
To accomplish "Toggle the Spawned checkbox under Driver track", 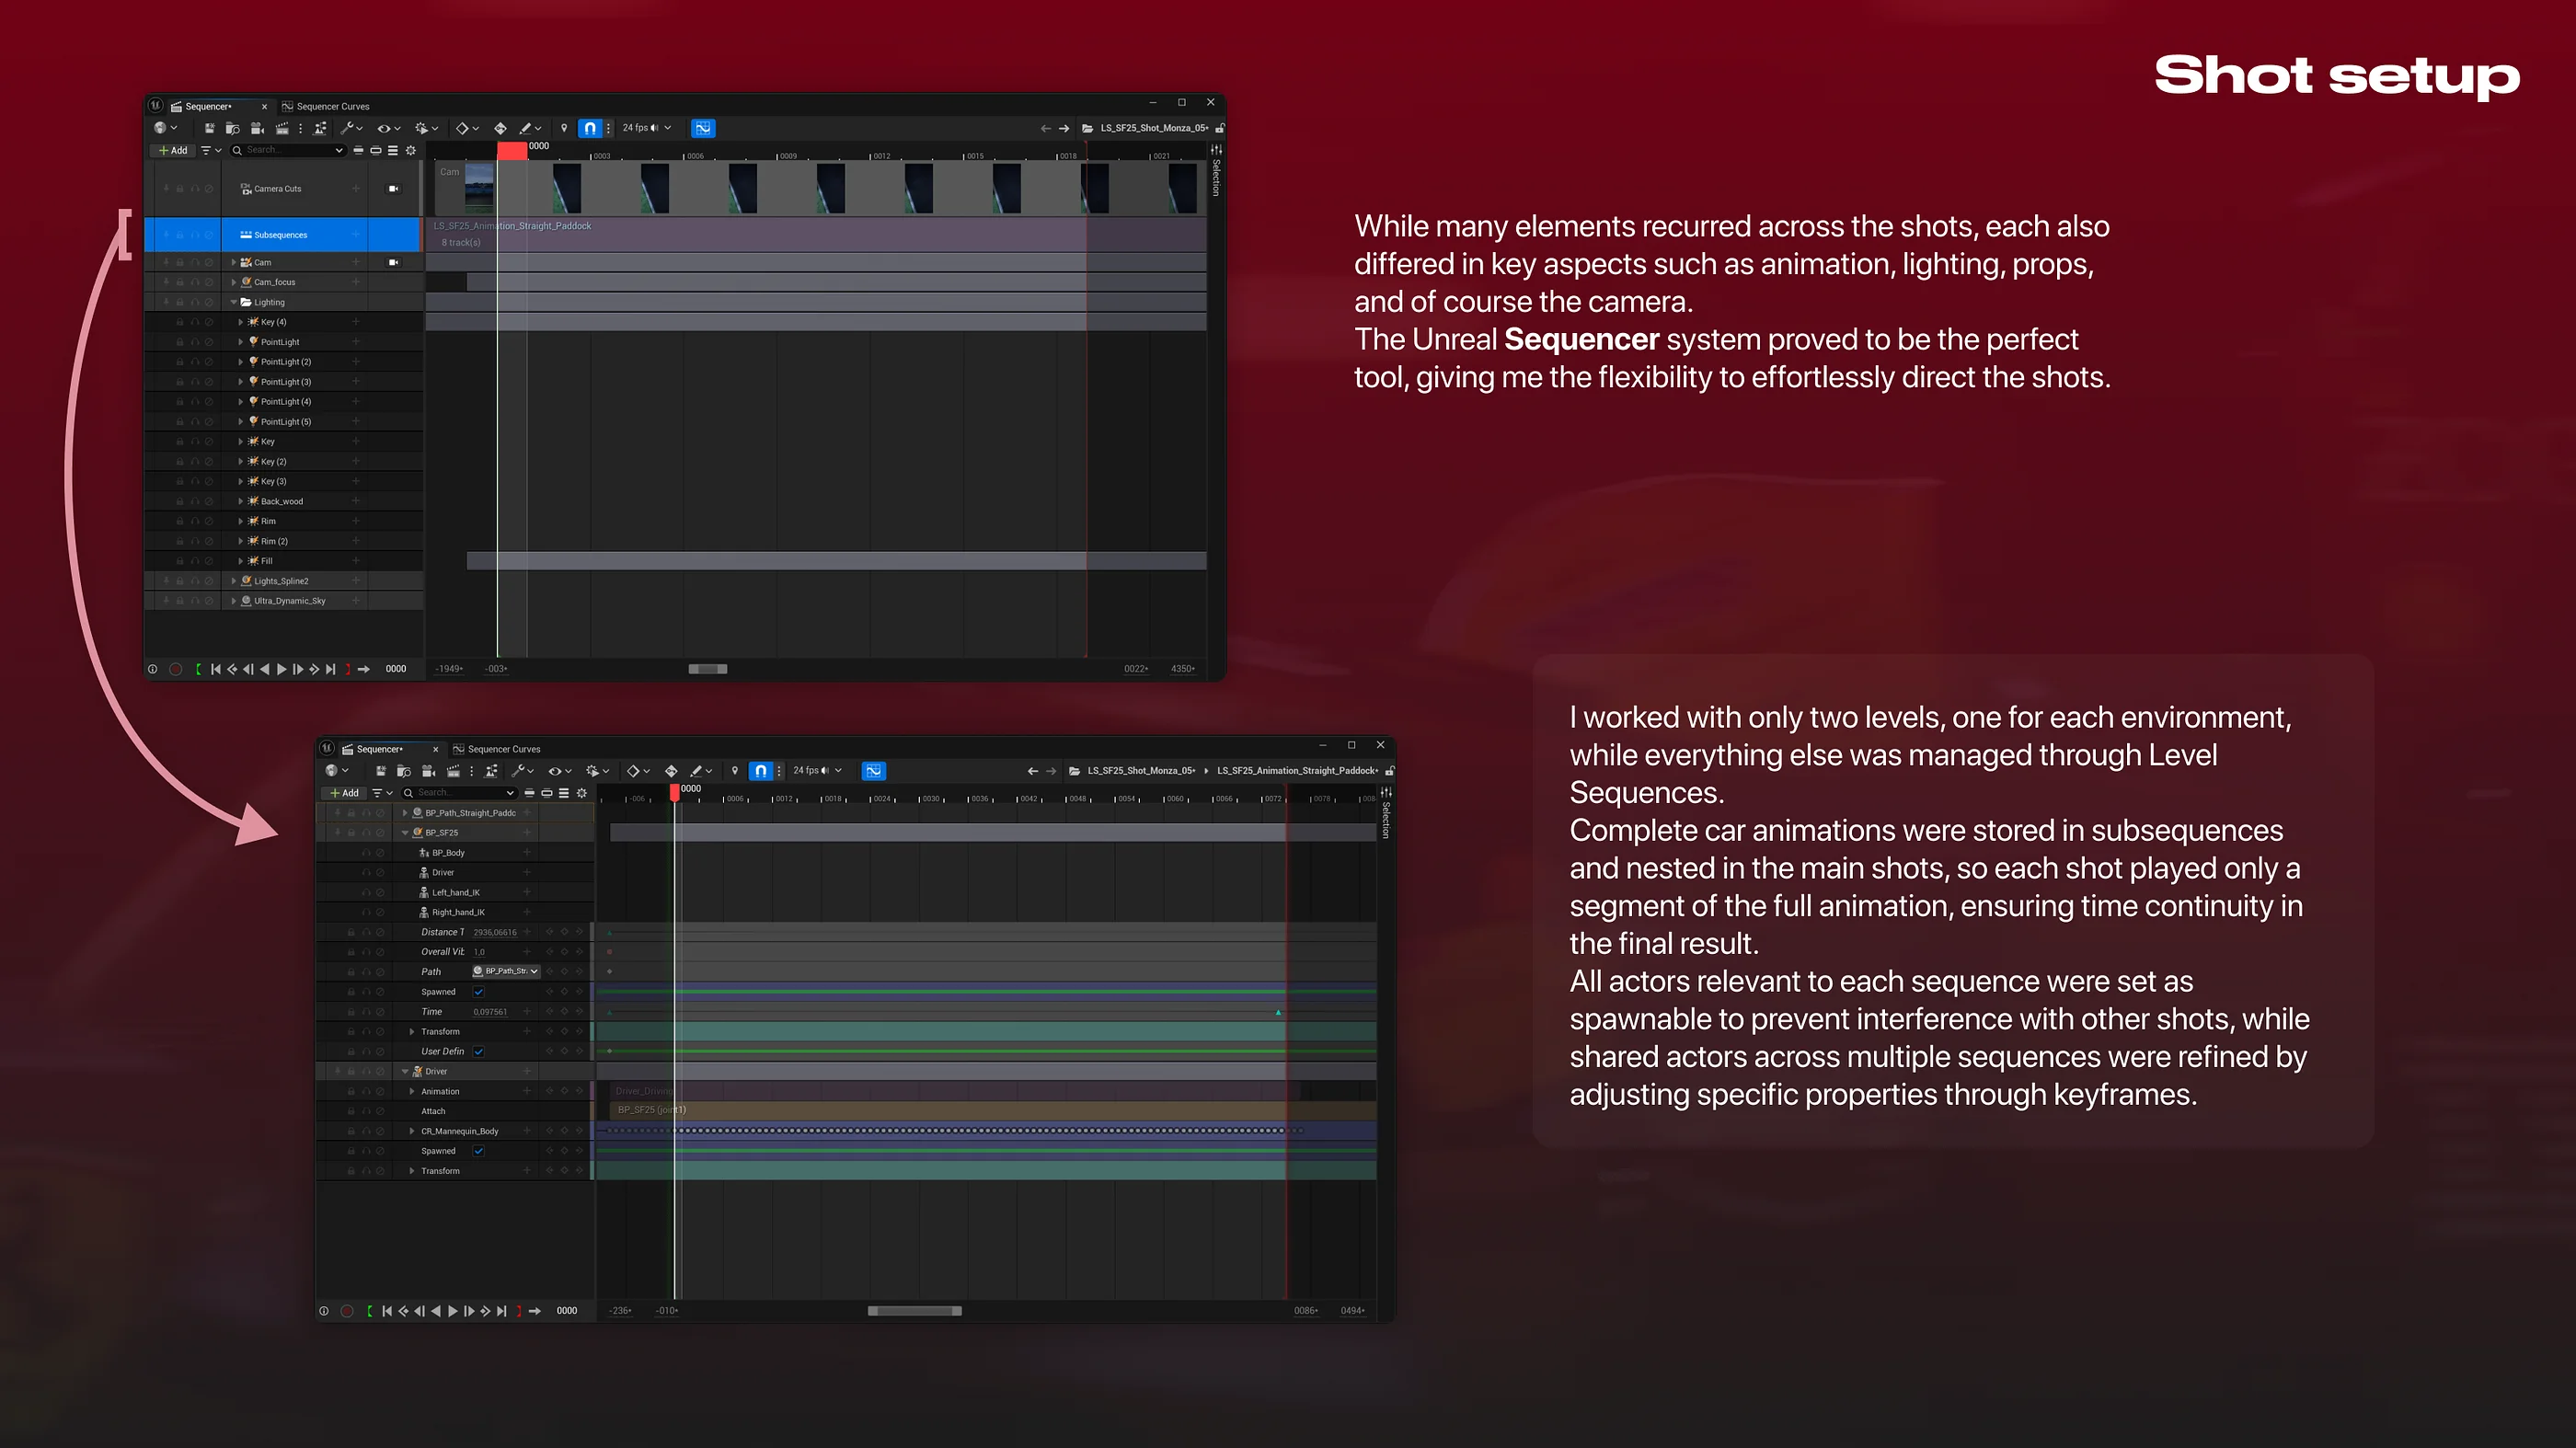I will click(478, 1151).
